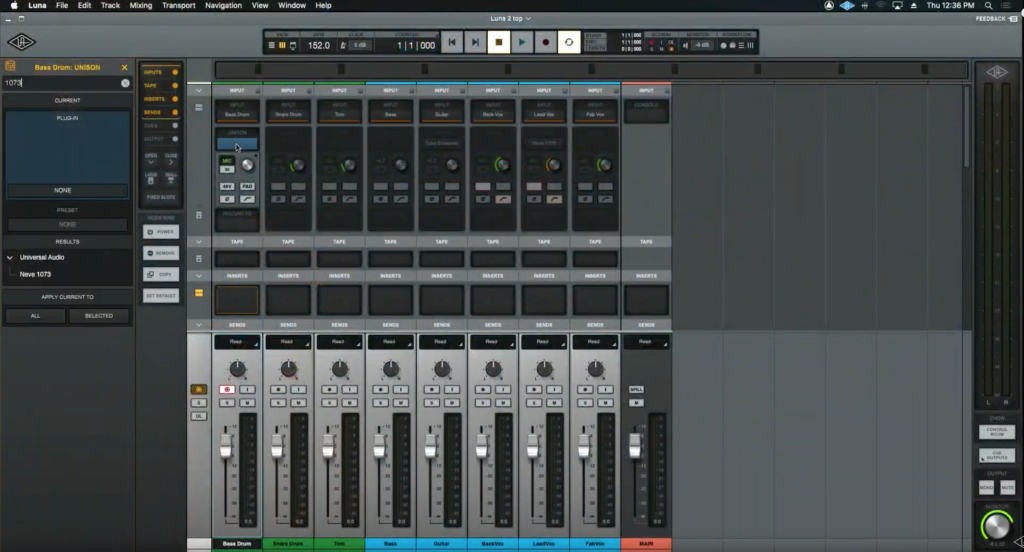This screenshot has height=552, width=1024.
Task: Click the Record button in transport
Action: pyautogui.click(x=545, y=42)
